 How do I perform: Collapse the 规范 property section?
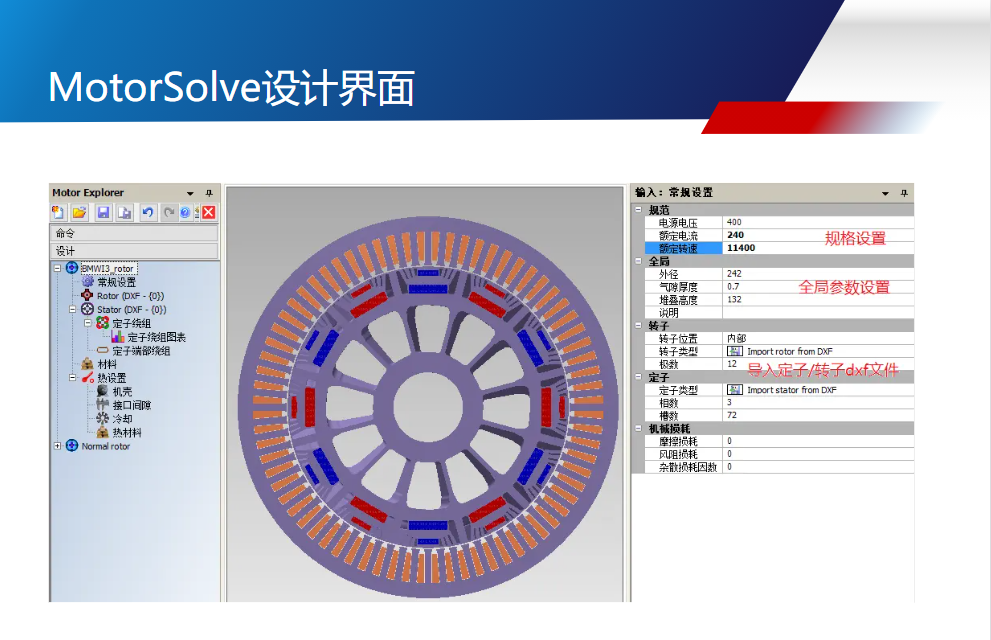coord(639,210)
